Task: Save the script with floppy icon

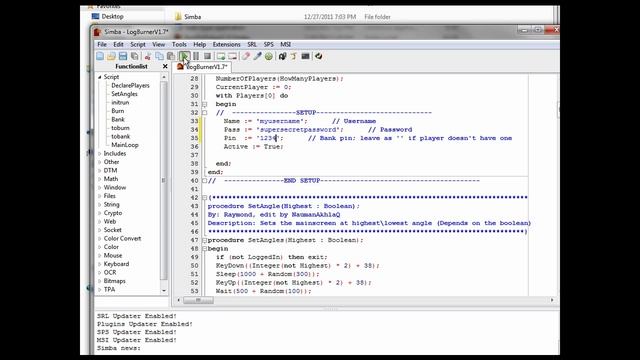Action: [123, 56]
